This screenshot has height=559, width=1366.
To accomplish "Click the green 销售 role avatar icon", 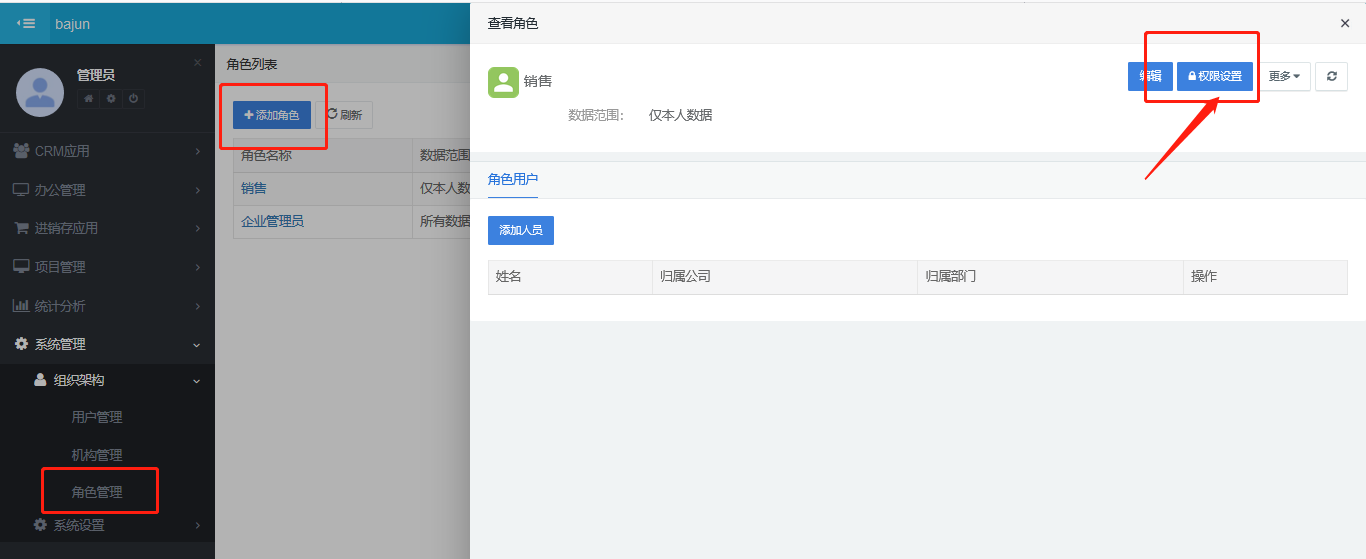I will 503,82.
